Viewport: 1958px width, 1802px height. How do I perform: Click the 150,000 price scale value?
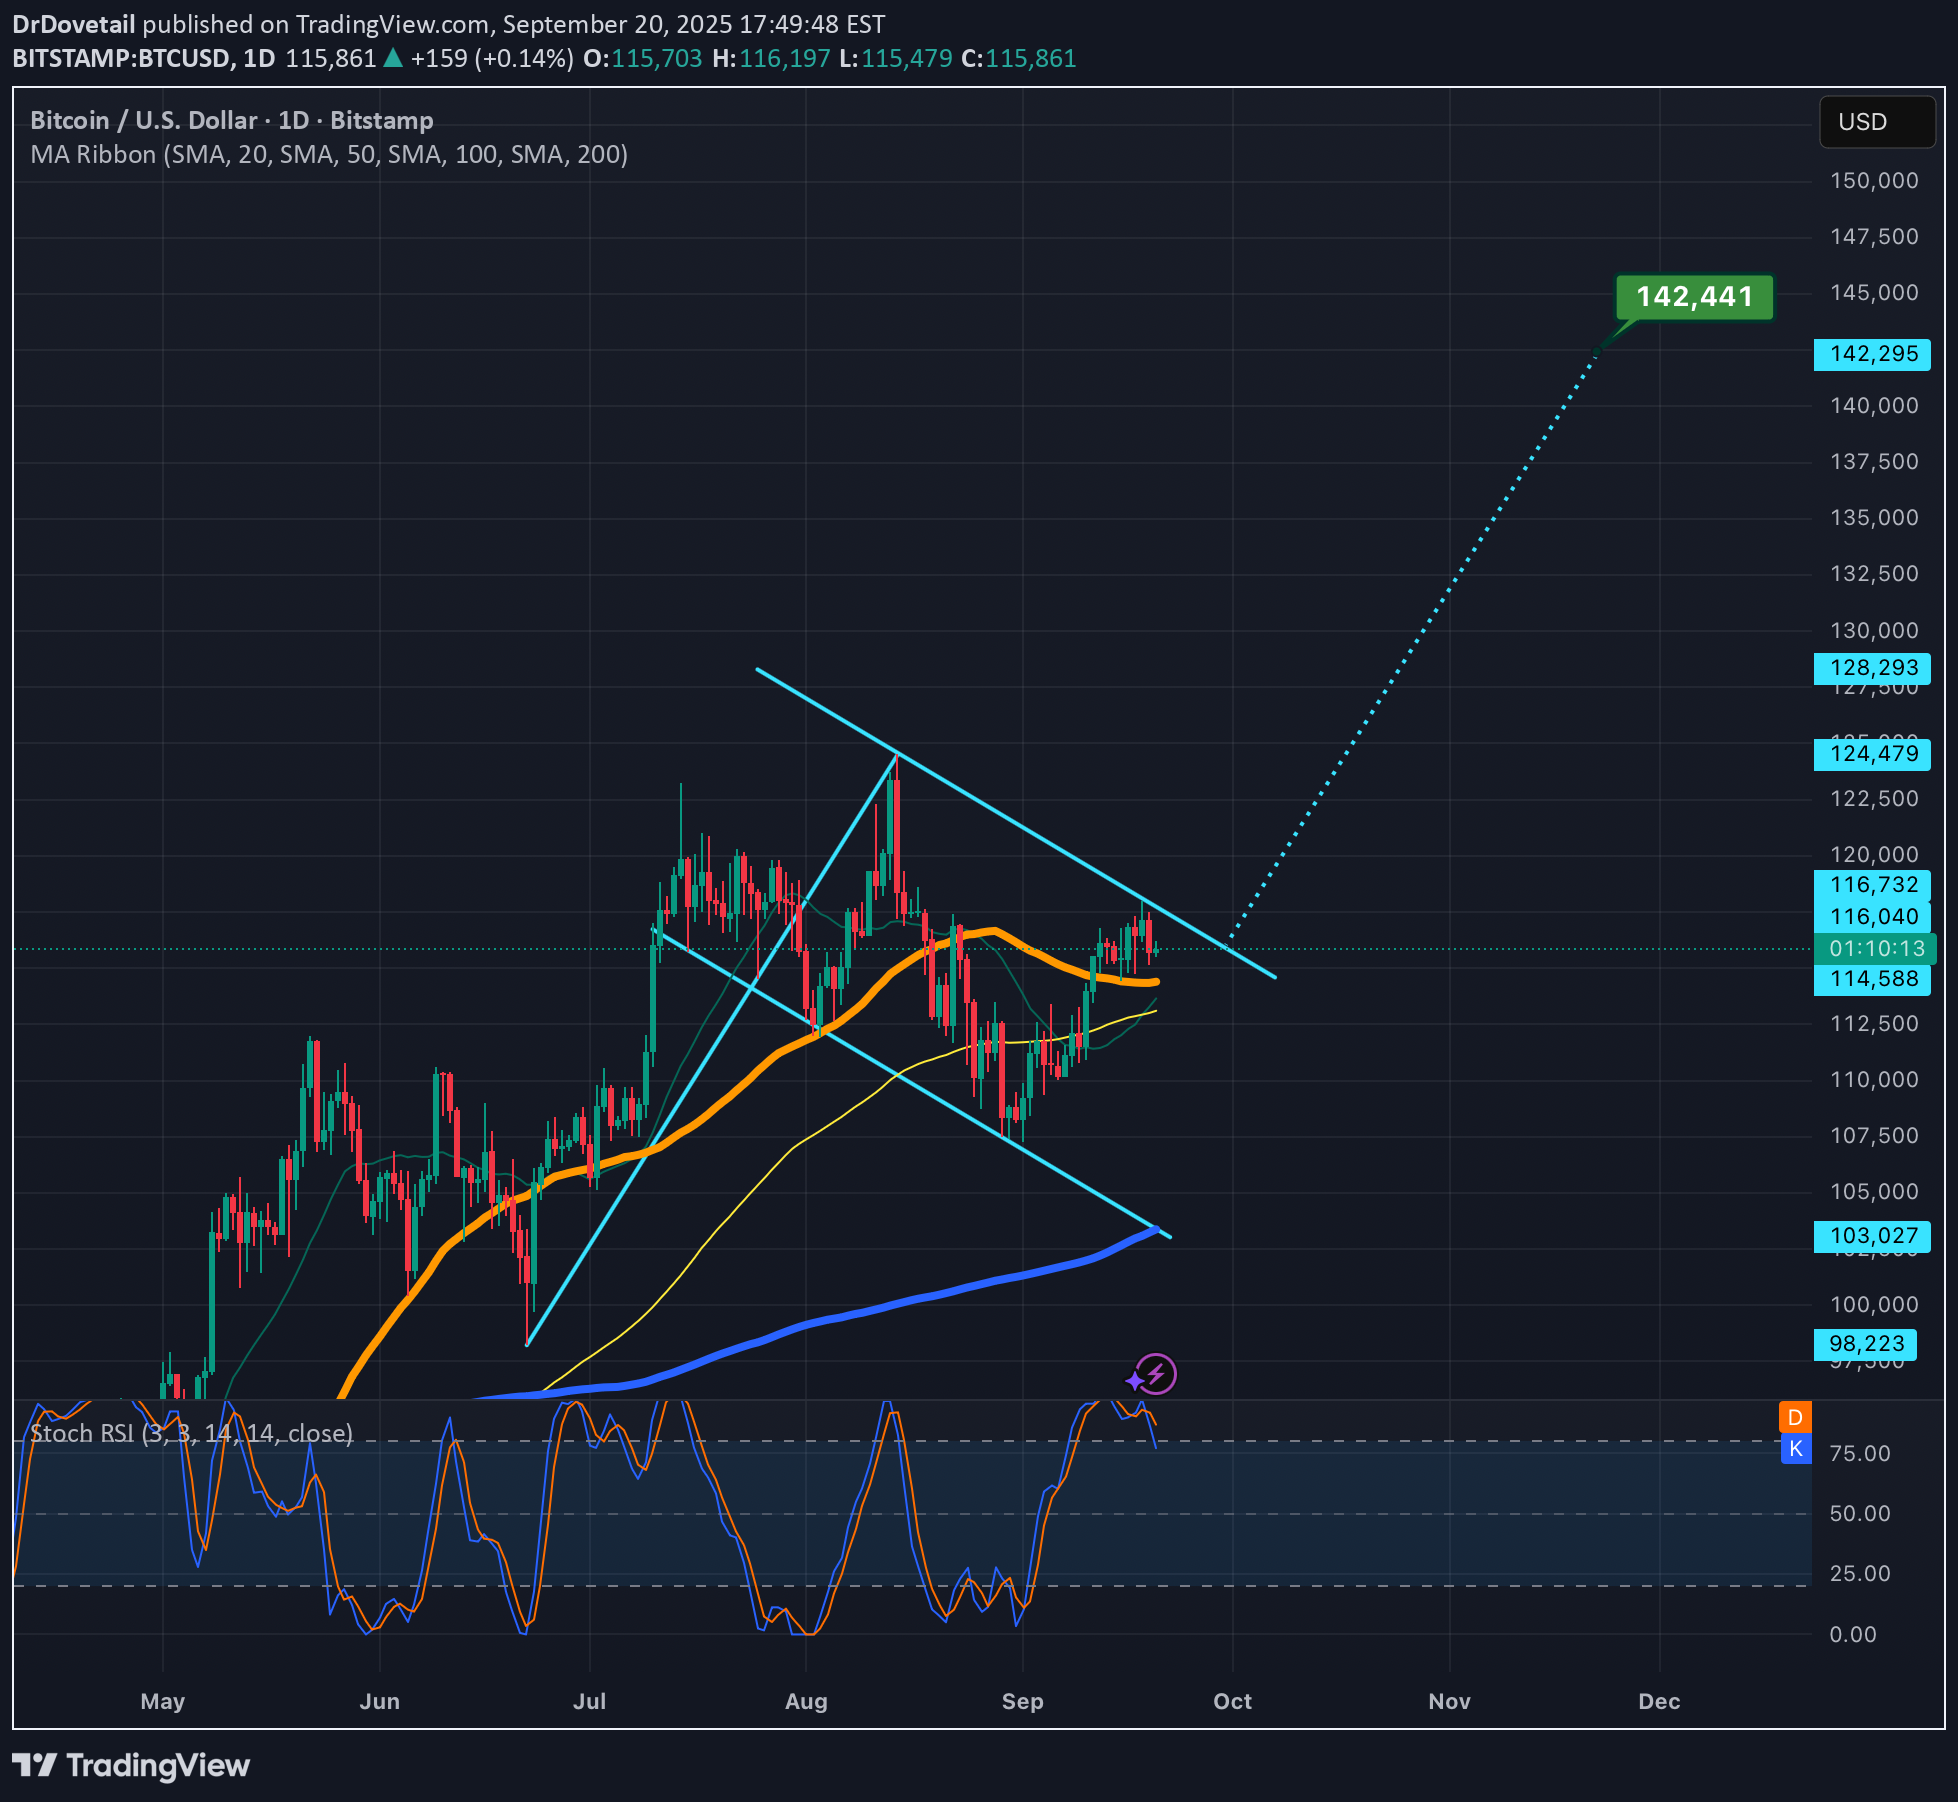point(1874,181)
